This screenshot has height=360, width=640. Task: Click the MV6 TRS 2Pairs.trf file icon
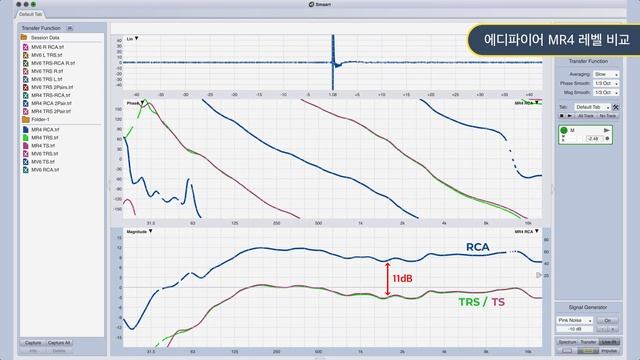[25, 87]
